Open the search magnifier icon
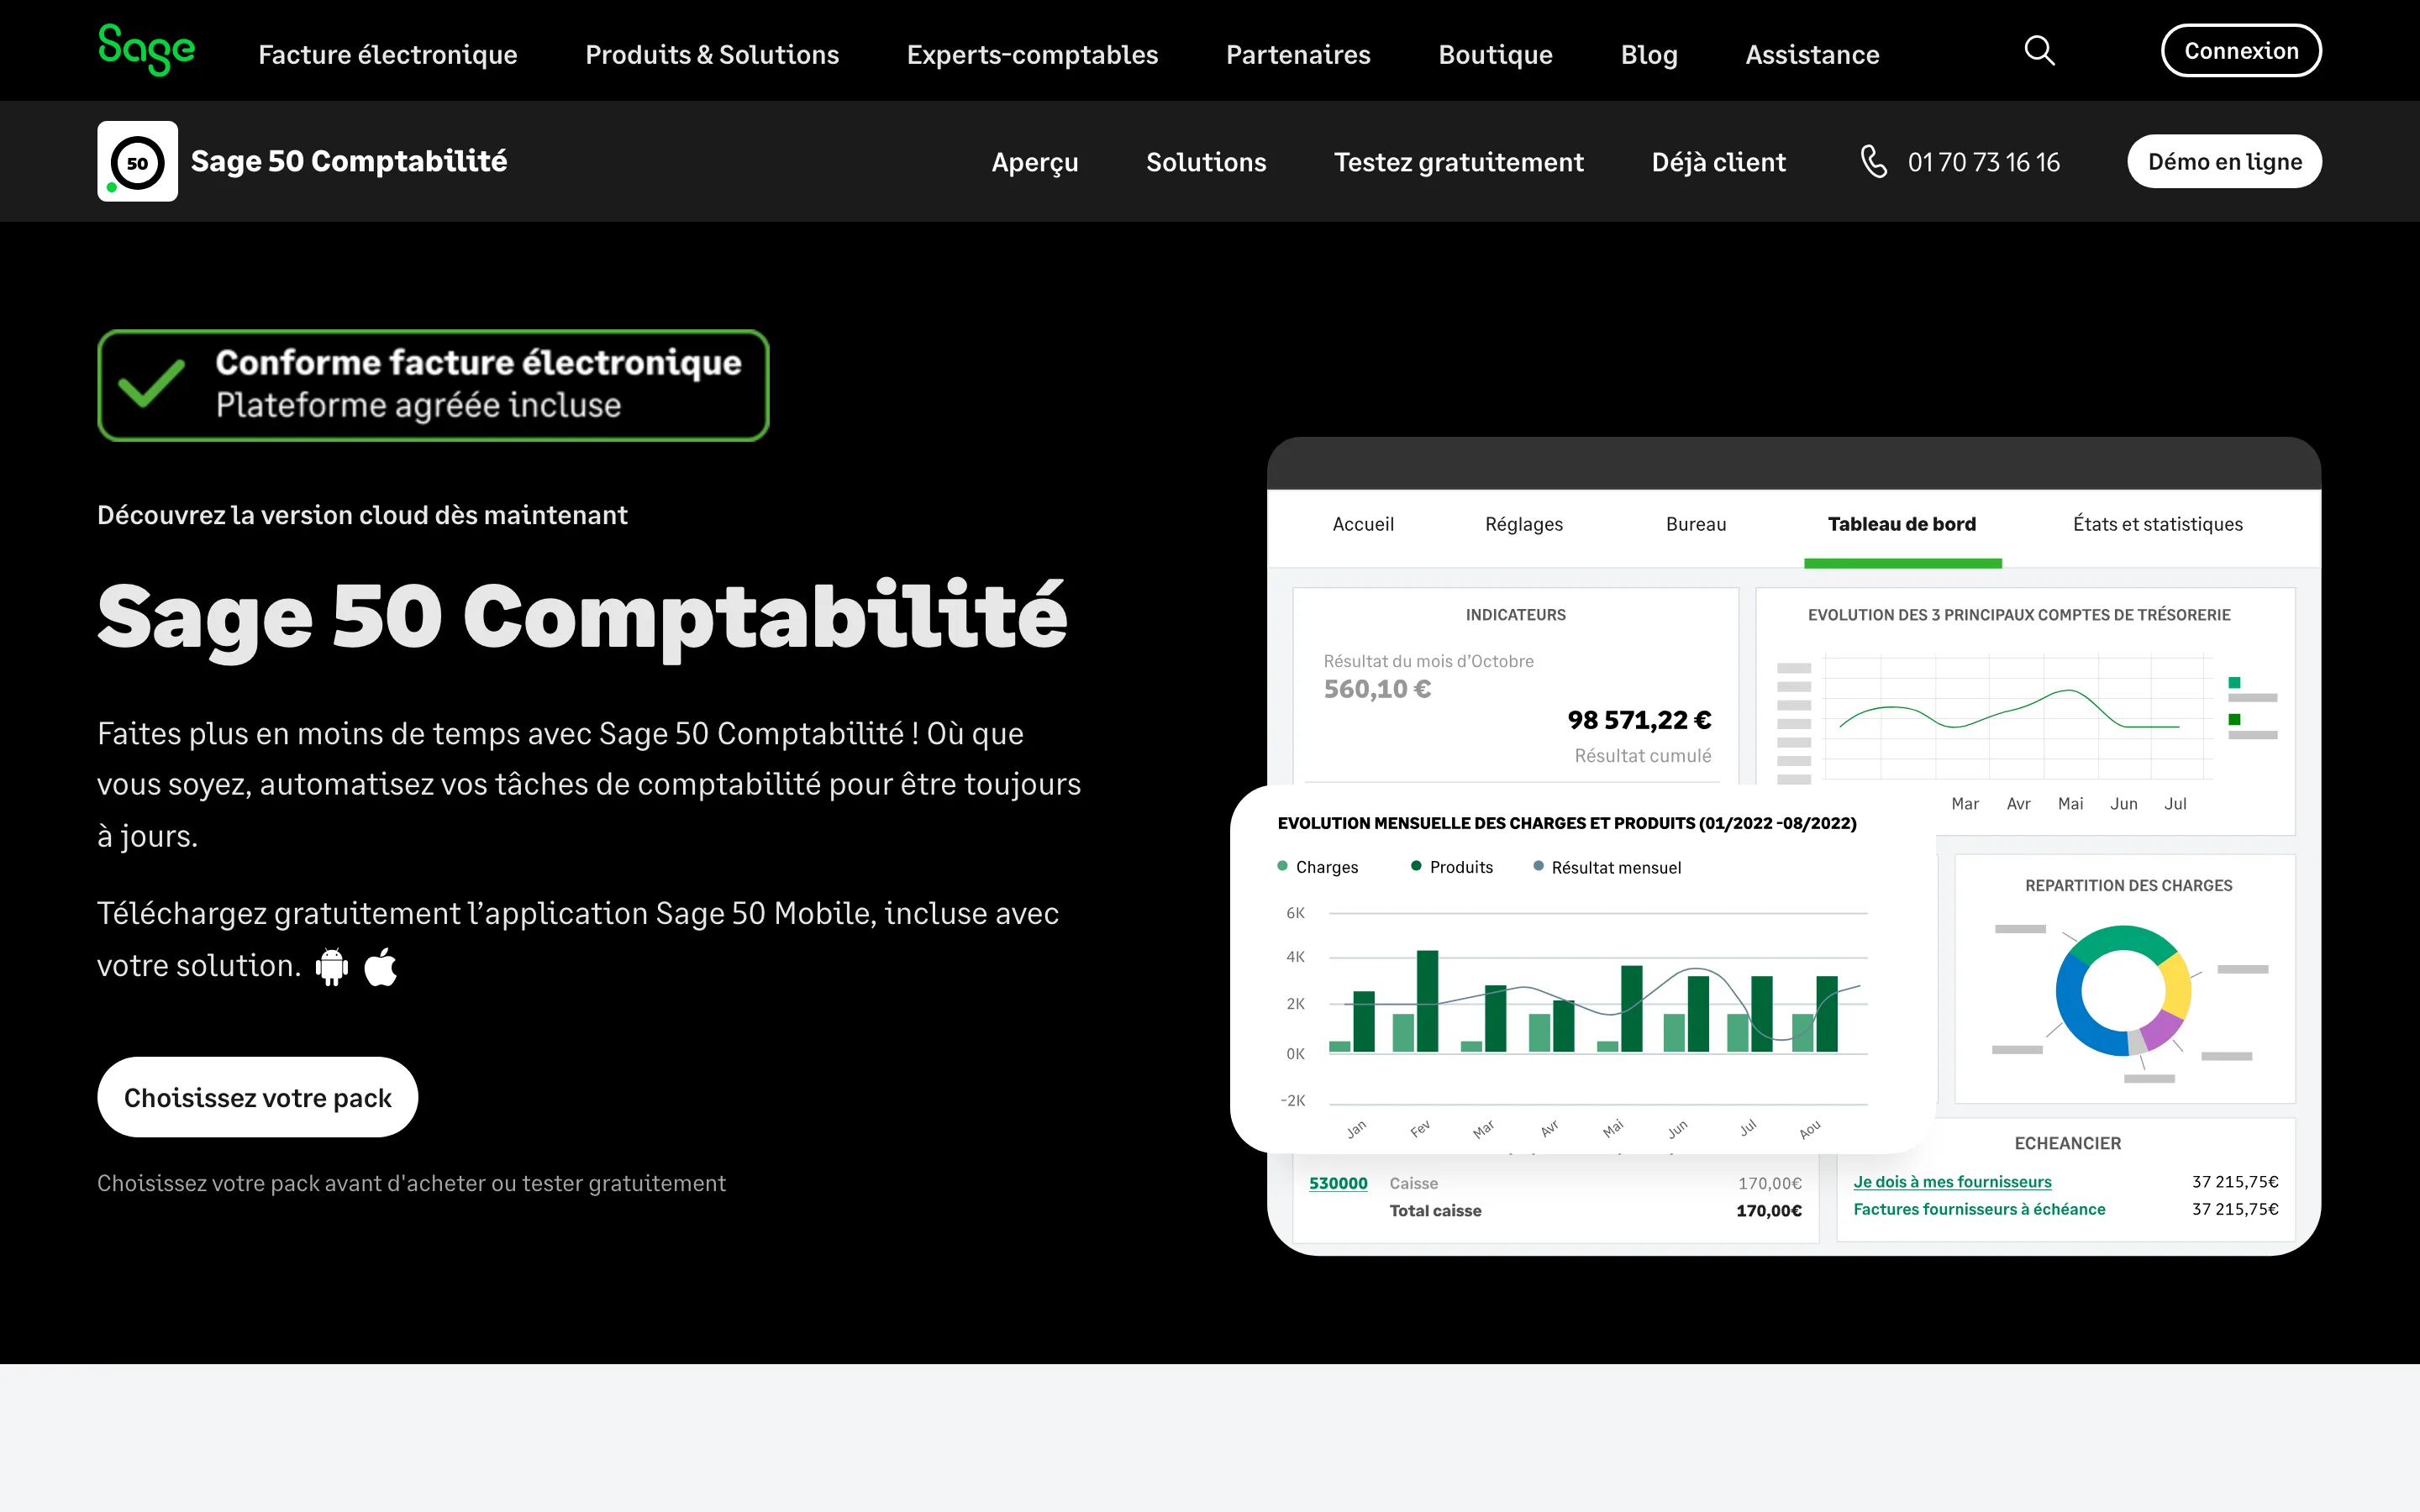2420x1512 pixels. [x=2039, y=50]
